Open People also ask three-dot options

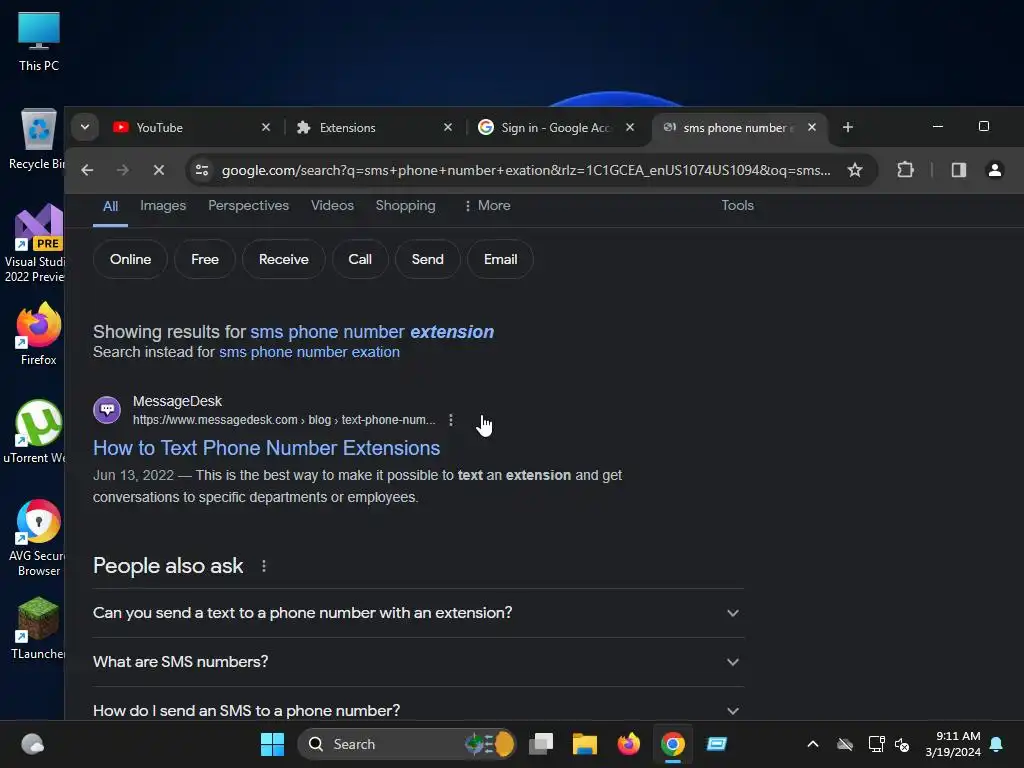pos(264,566)
